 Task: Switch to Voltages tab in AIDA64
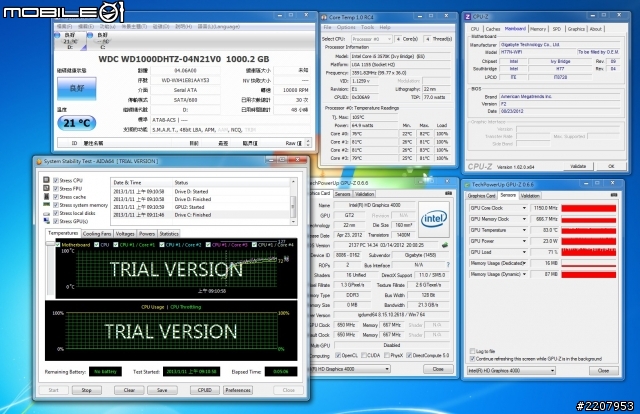tap(125, 234)
